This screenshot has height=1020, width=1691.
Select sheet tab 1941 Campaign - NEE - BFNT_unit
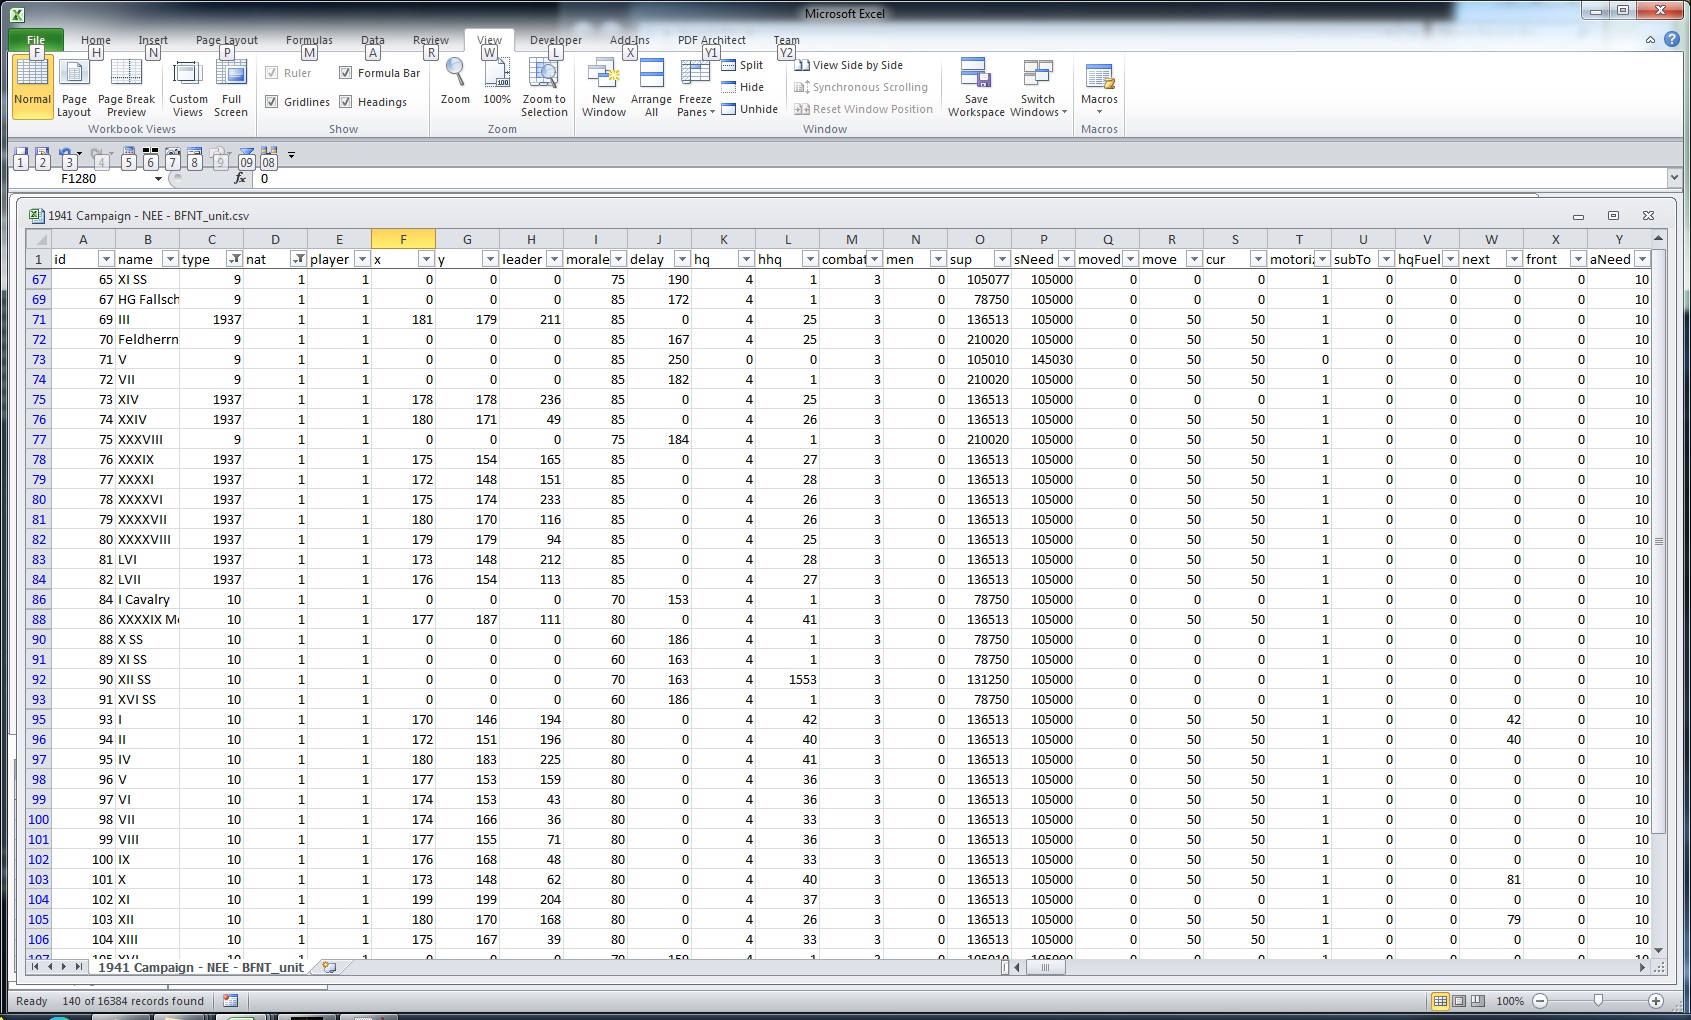[x=200, y=967]
